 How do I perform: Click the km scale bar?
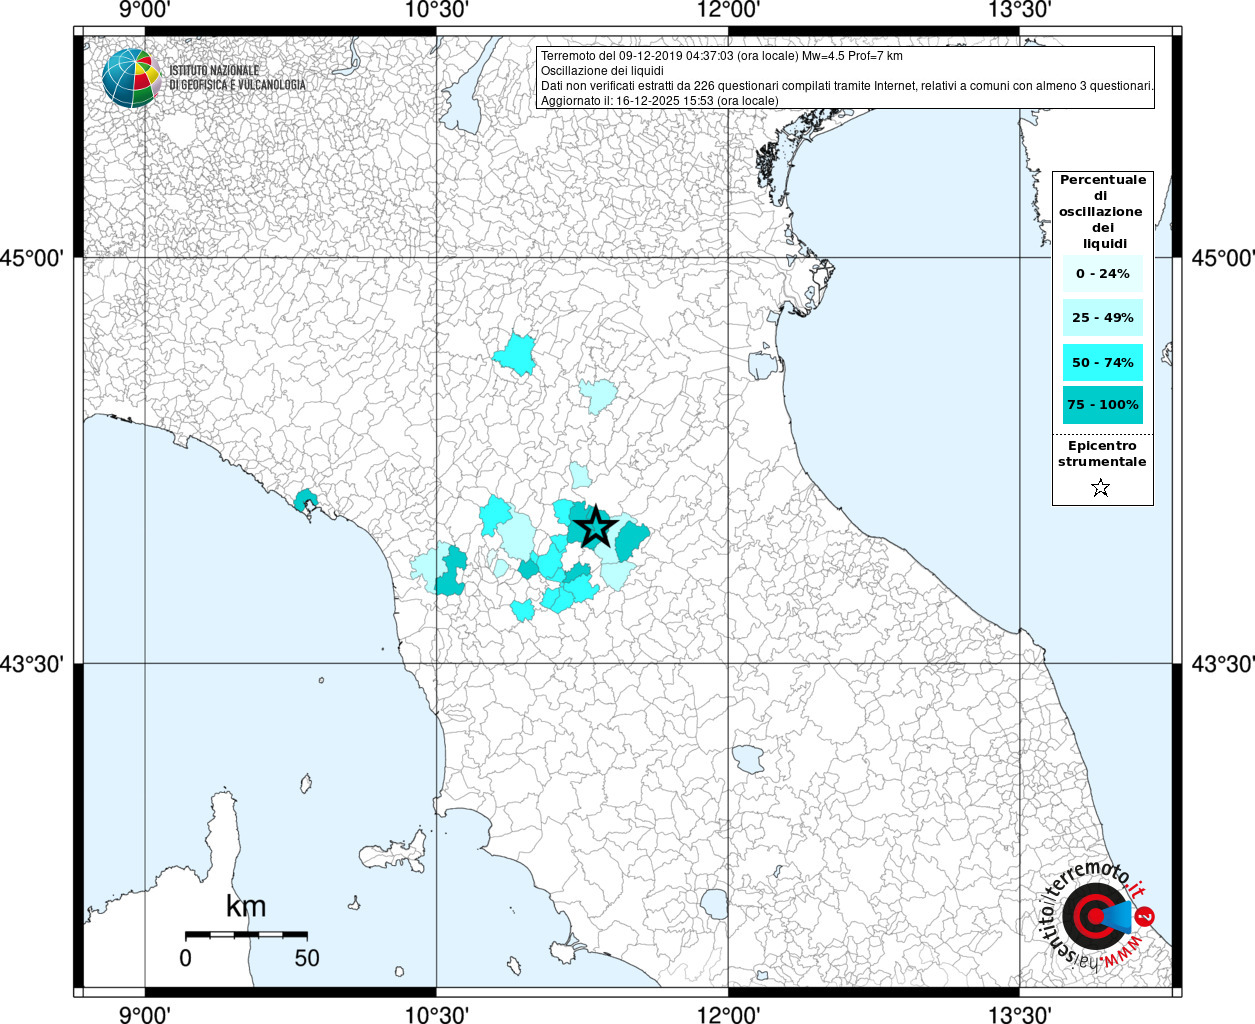click(x=246, y=934)
